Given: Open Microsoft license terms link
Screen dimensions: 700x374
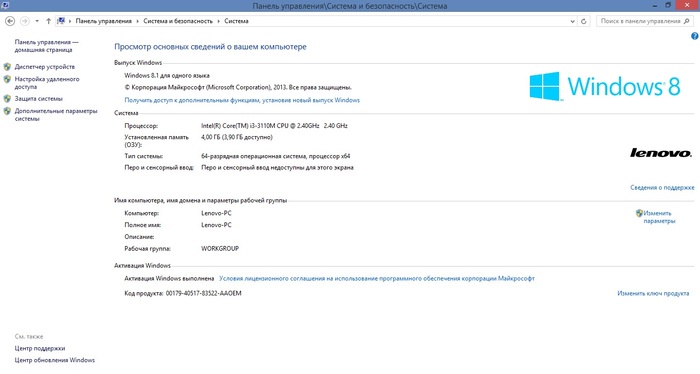Looking at the screenshot, I should click(x=377, y=278).
